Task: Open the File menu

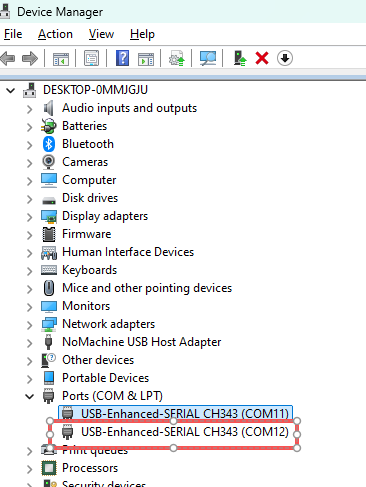Action: pyautogui.click(x=13, y=34)
